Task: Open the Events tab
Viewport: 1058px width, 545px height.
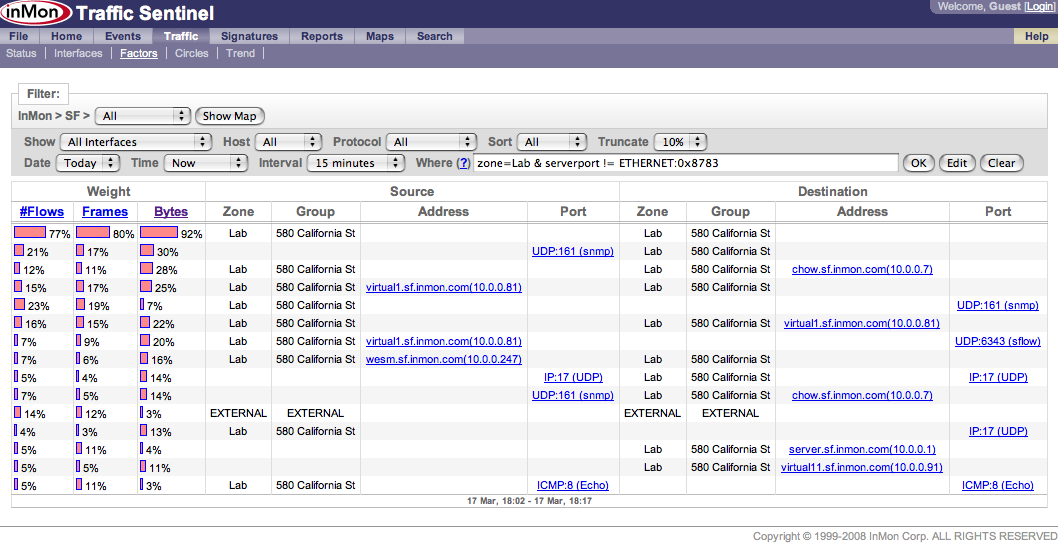Action: (x=123, y=36)
